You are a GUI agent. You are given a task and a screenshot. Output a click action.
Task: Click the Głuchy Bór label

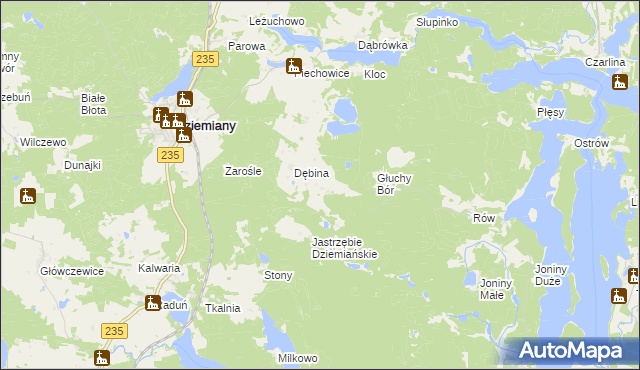pos(394,184)
